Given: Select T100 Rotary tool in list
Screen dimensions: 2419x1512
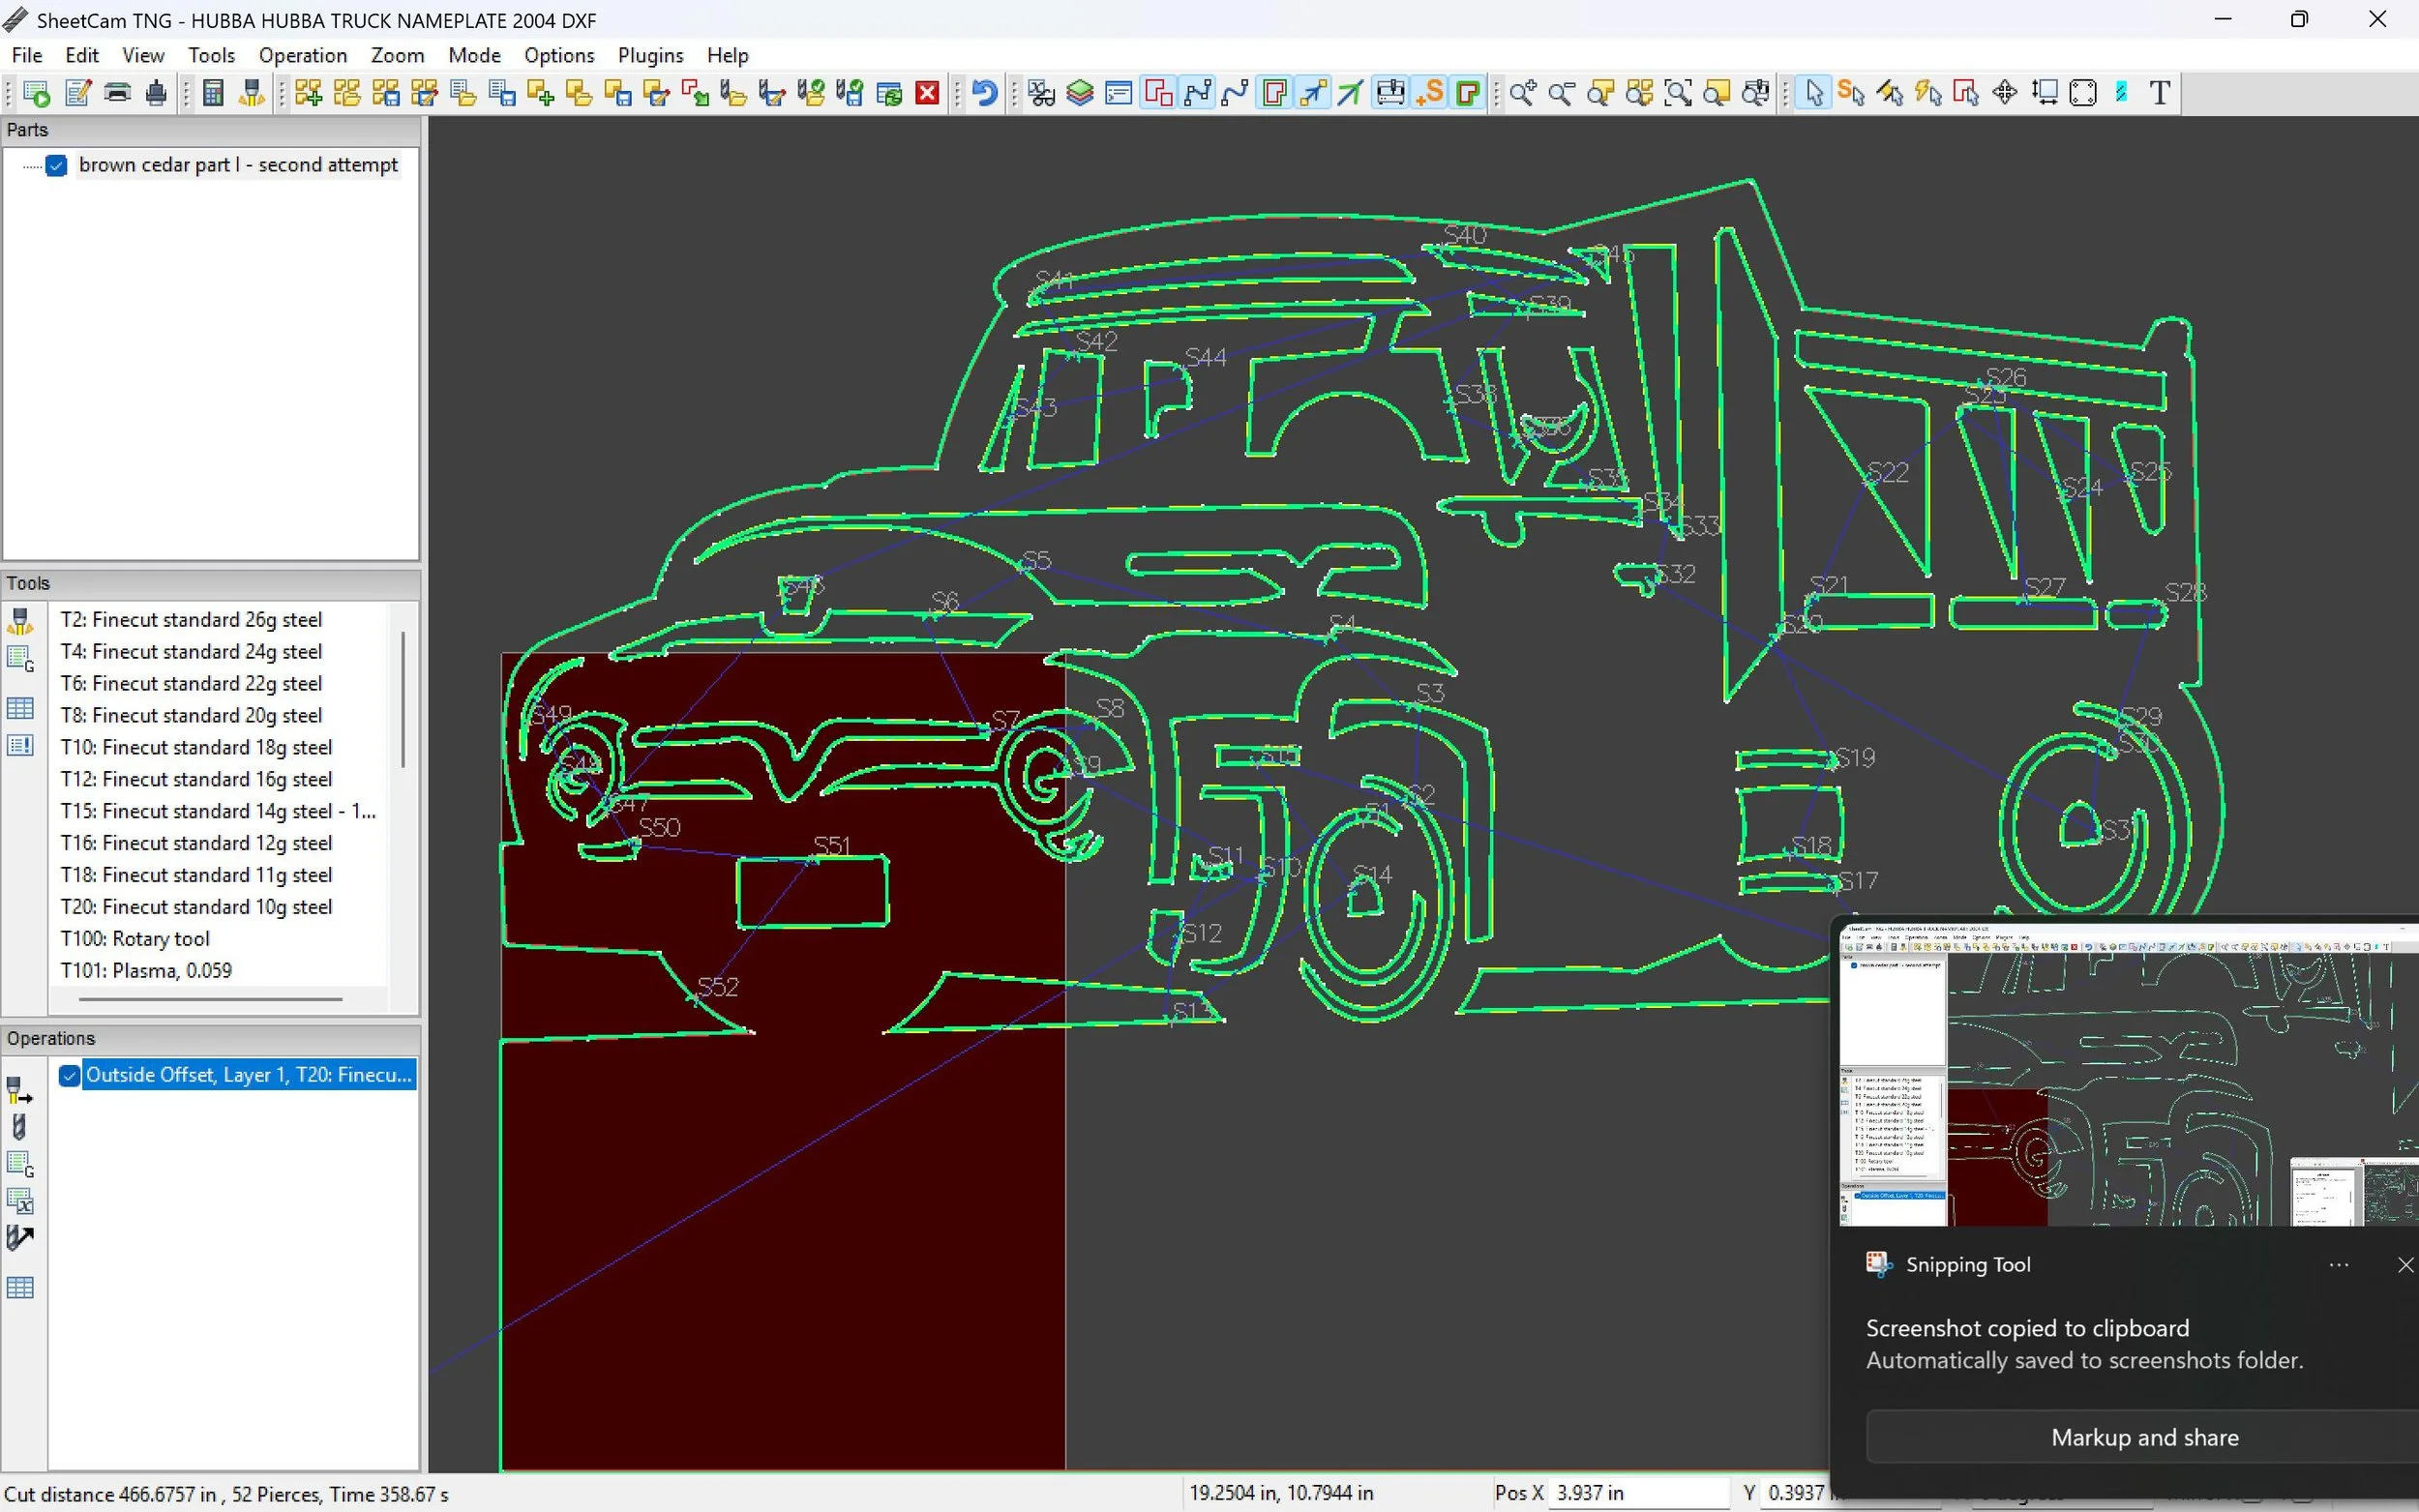Looking at the screenshot, I should 135,939.
